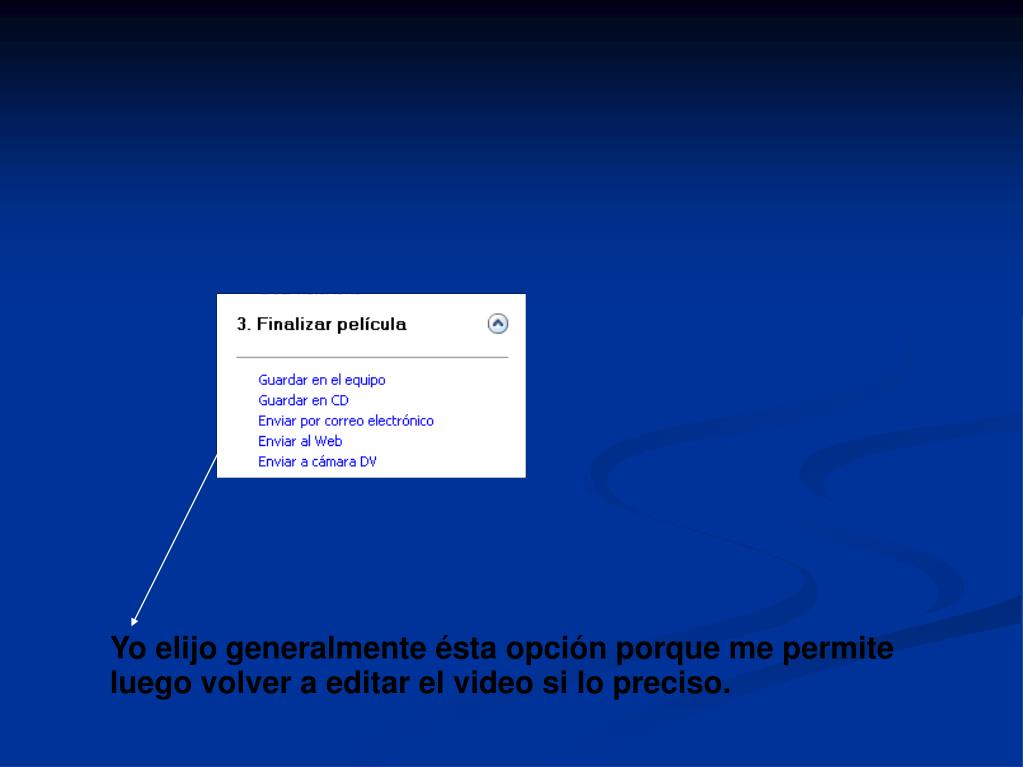Choose the Enviar al Web link

point(300,441)
